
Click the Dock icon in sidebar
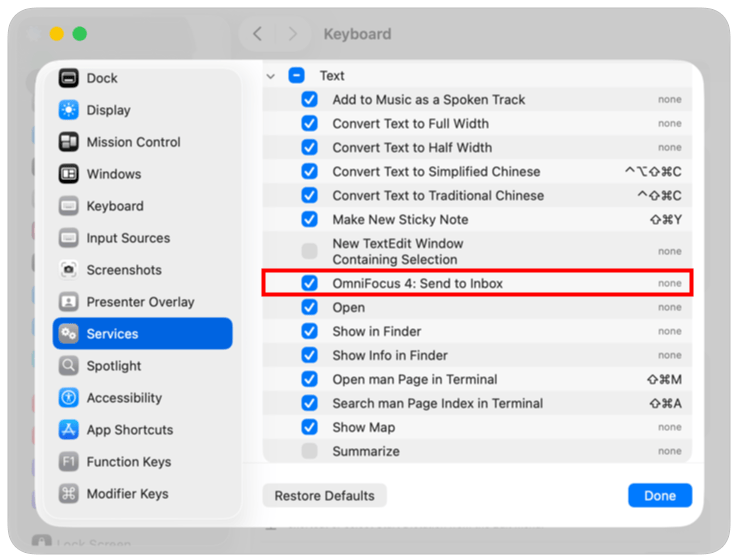[x=68, y=78]
